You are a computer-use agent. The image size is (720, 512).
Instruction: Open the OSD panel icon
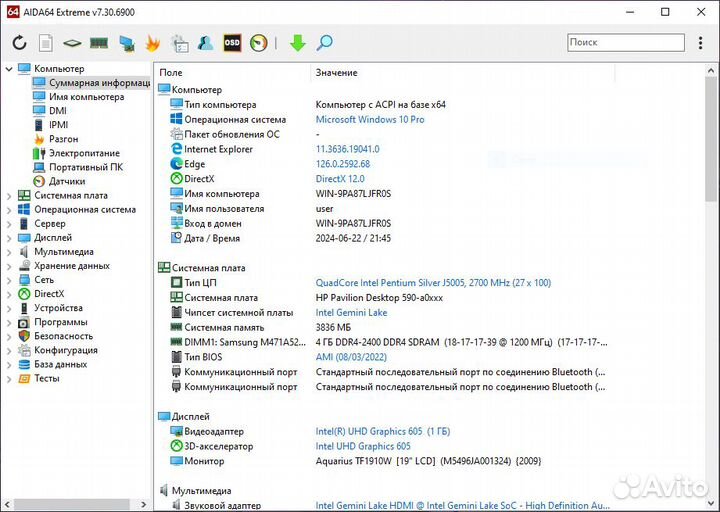pos(232,43)
